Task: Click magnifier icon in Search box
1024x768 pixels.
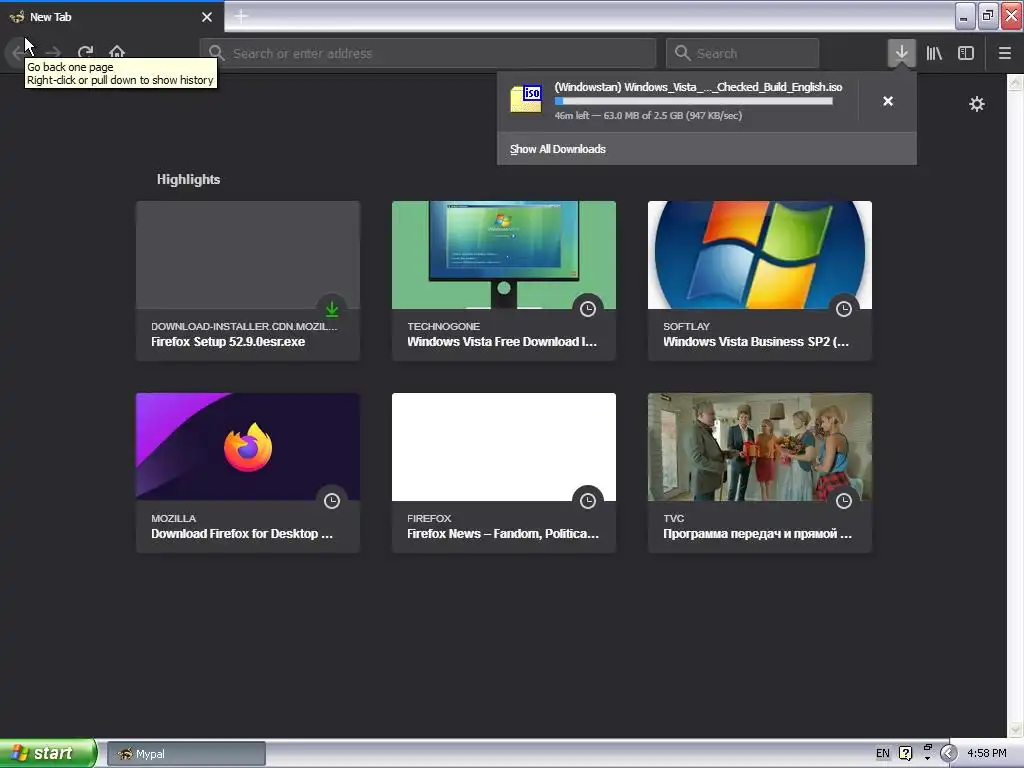Action: pyautogui.click(x=682, y=54)
